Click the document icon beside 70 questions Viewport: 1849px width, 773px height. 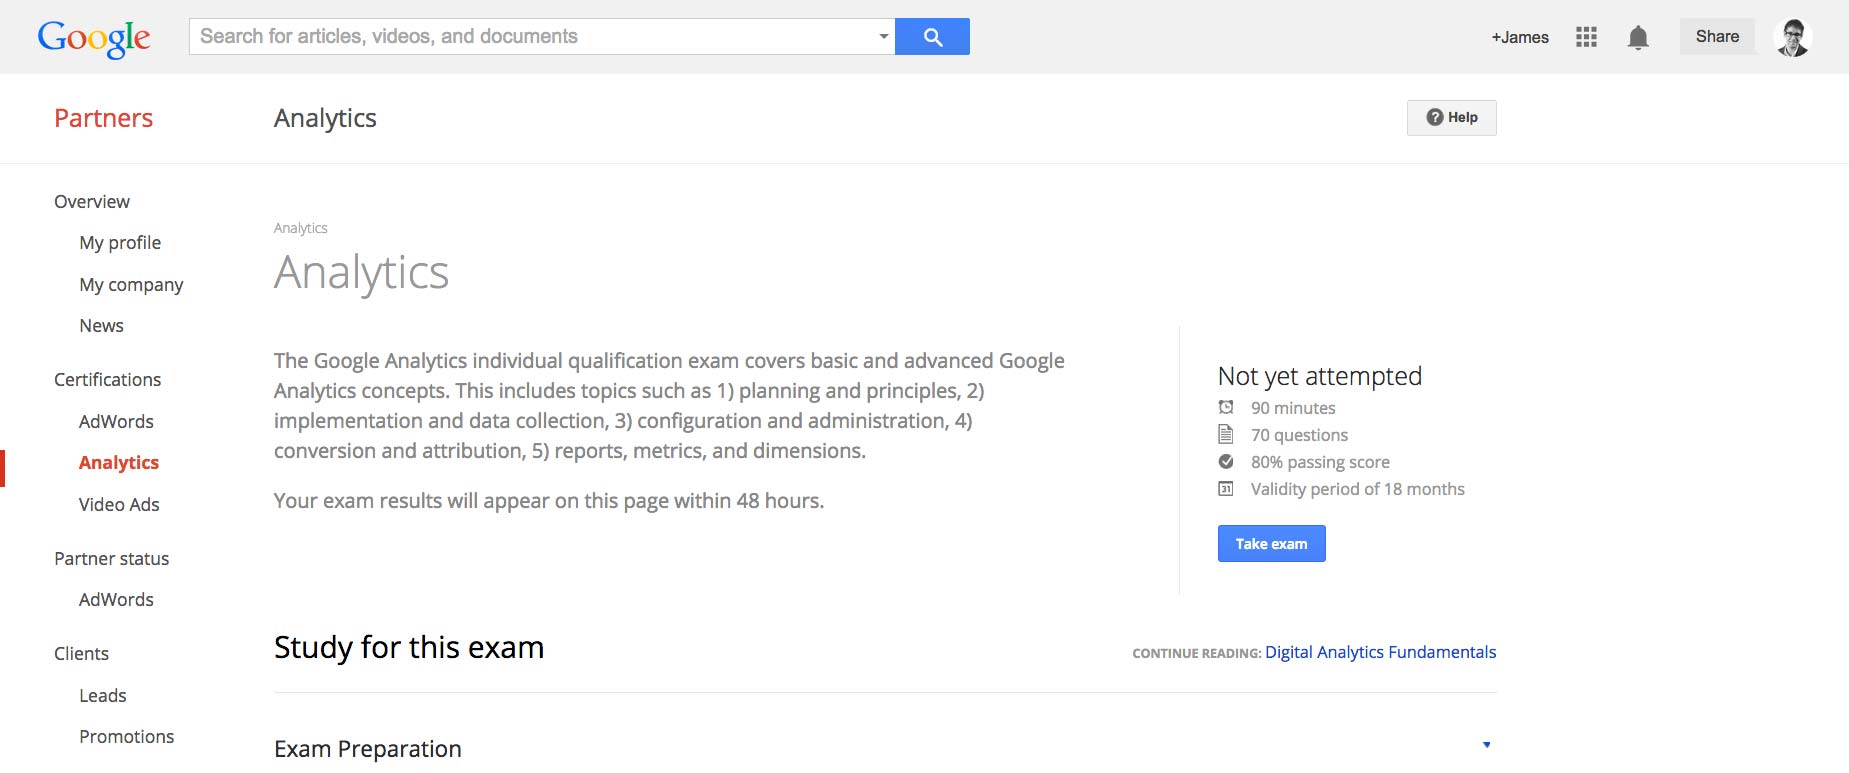(x=1226, y=434)
